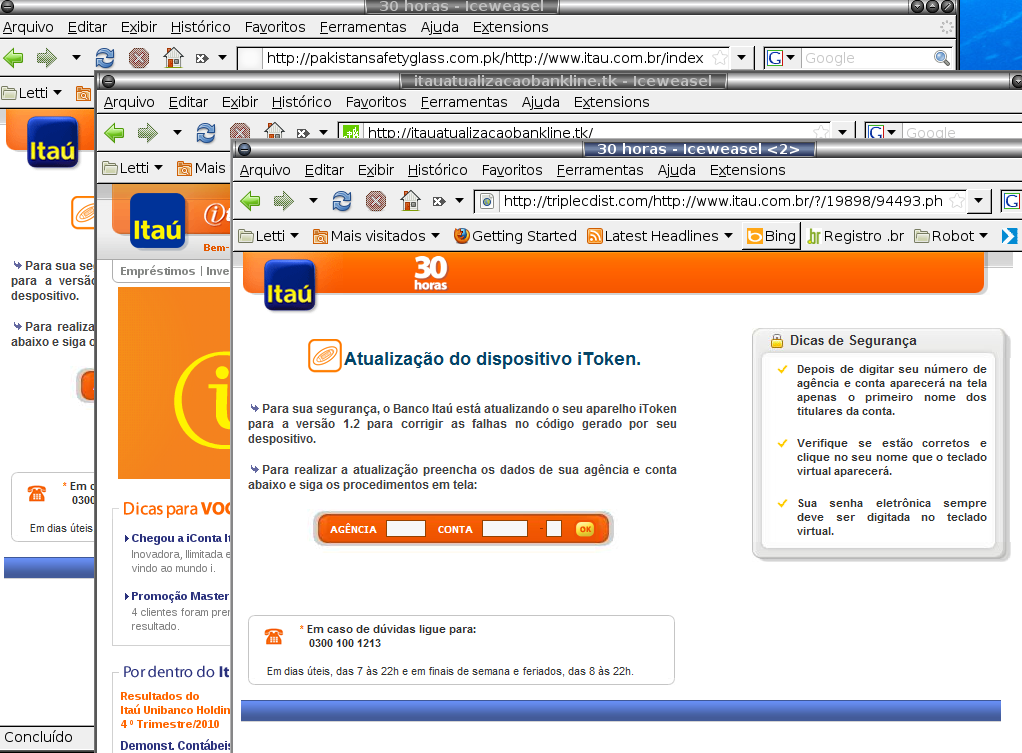Show more bookmarks with the blue chevron
The height and width of the screenshot is (753, 1022).
(1009, 236)
